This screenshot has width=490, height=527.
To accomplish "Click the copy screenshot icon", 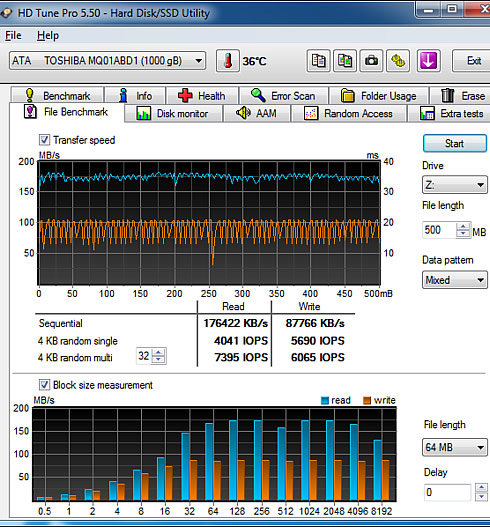I will tap(345, 61).
